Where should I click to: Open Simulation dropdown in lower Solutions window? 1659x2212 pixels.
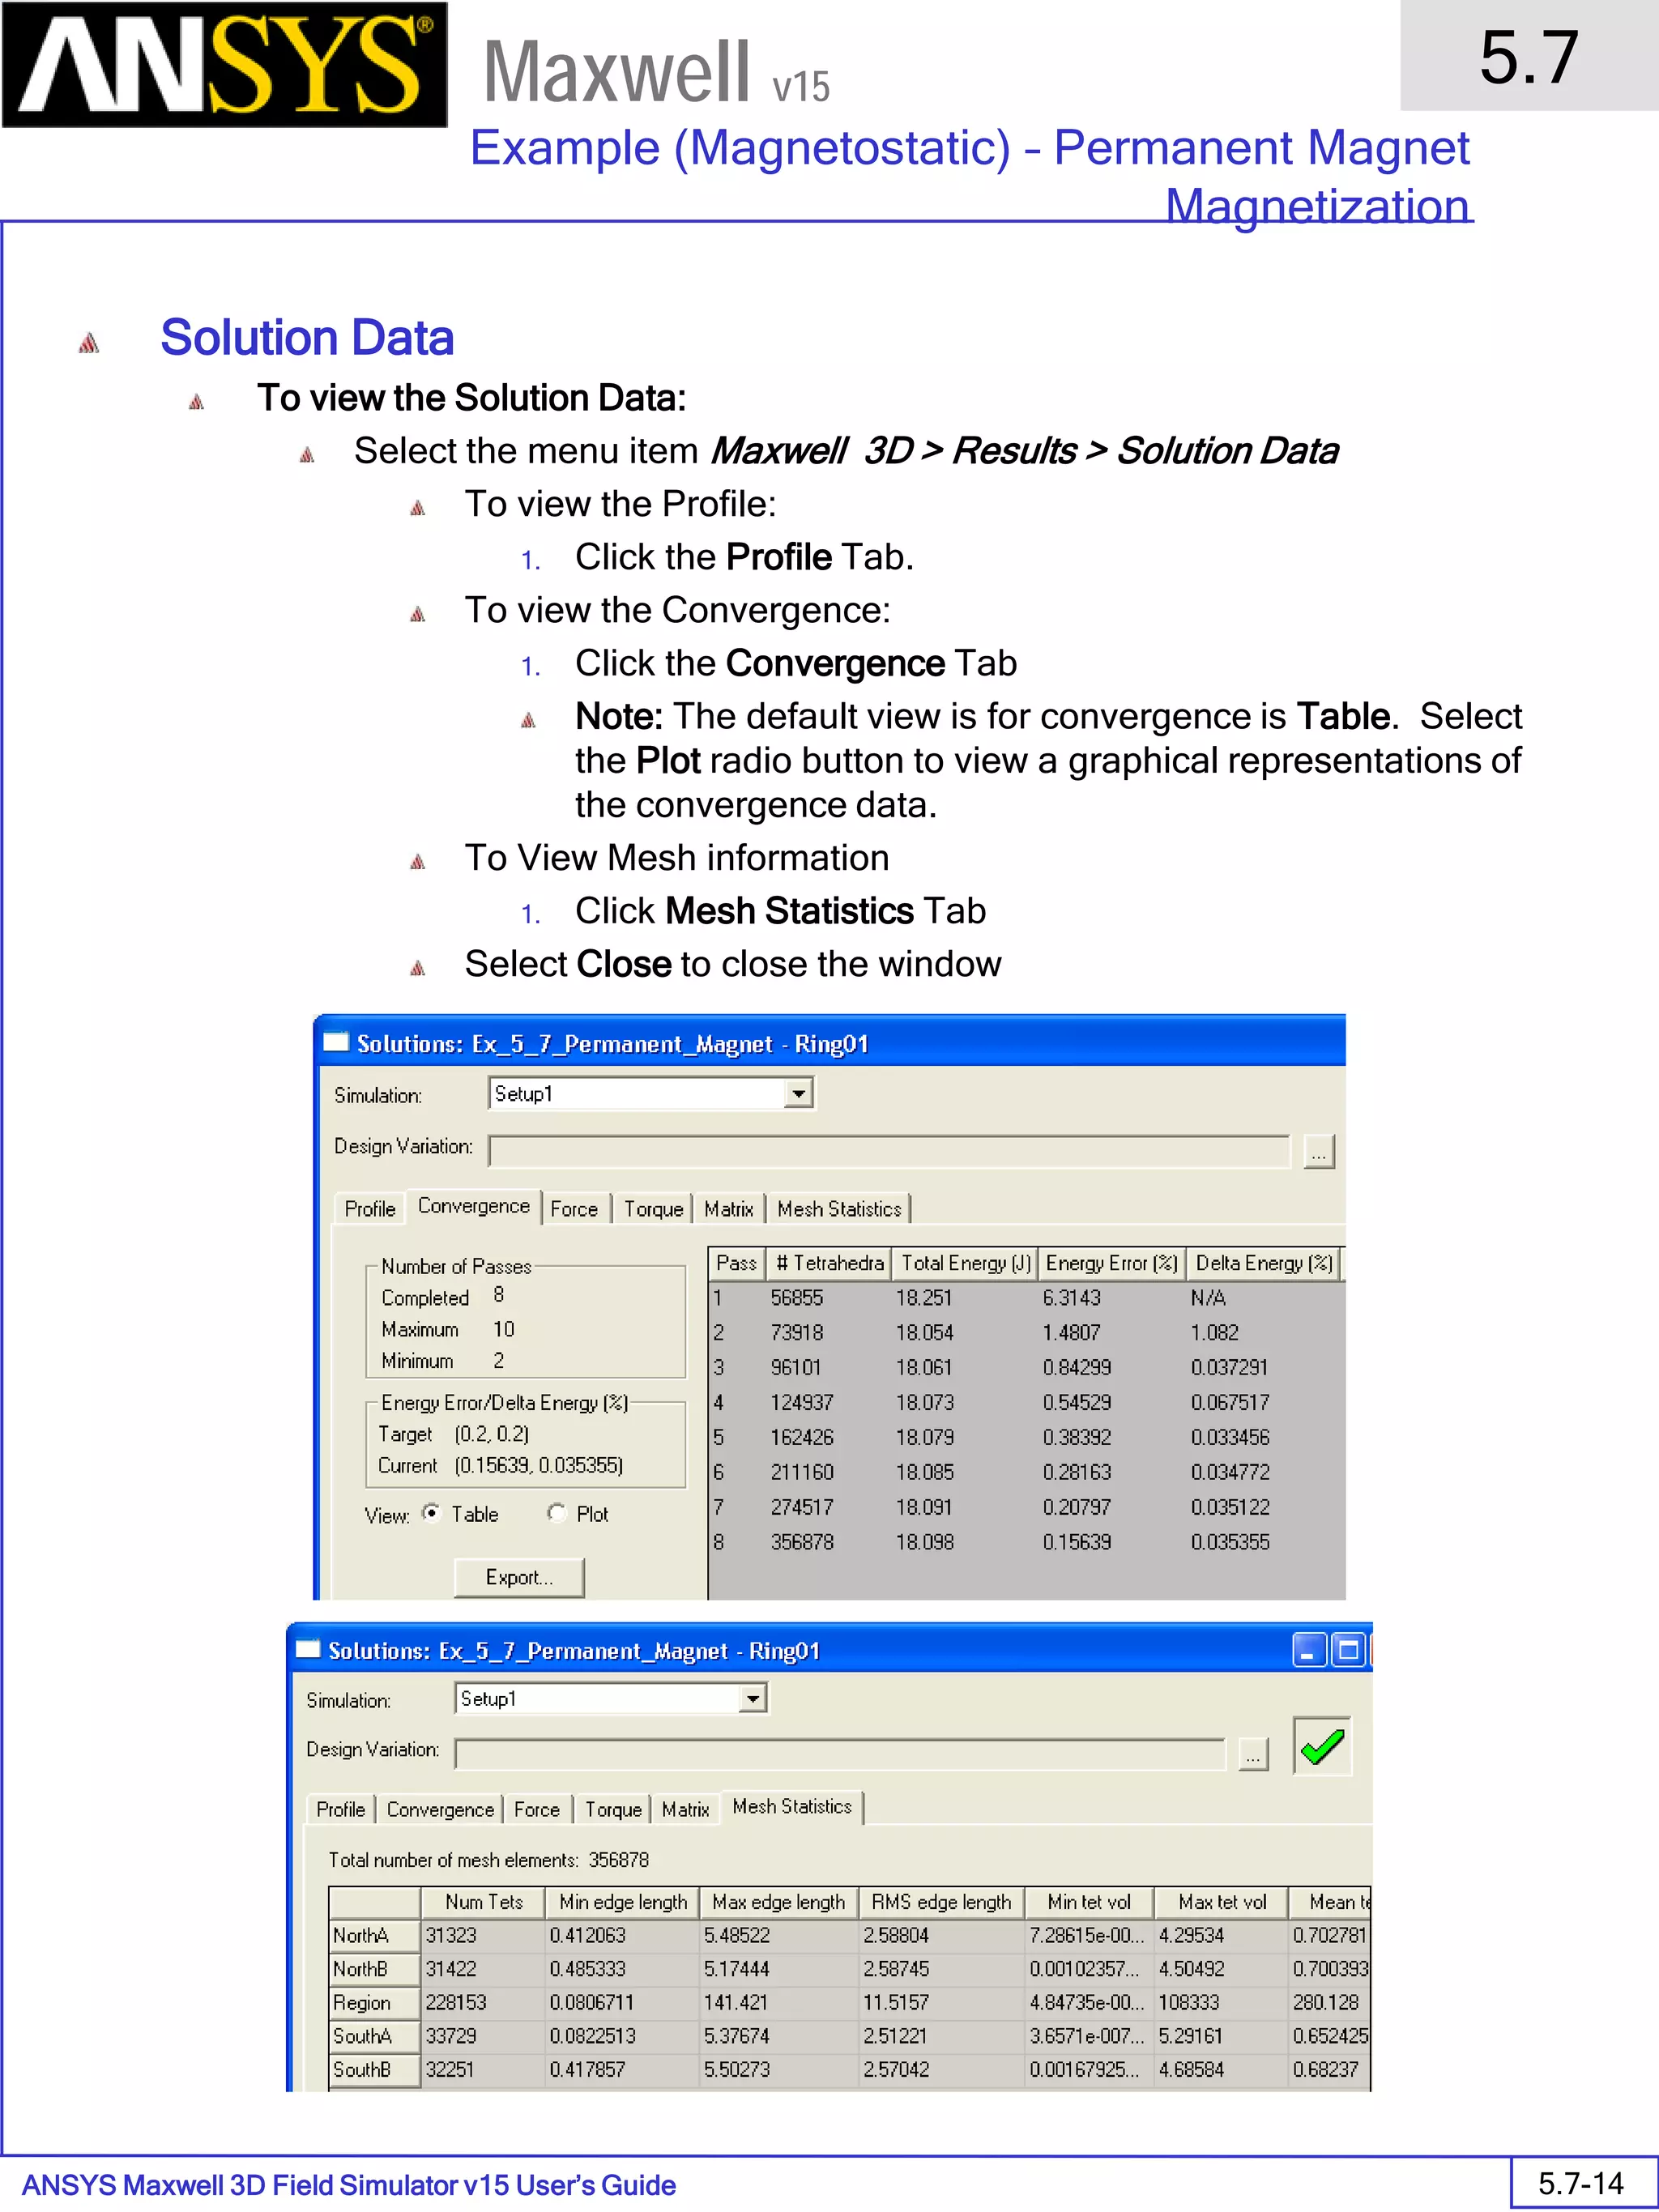click(x=752, y=1699)
